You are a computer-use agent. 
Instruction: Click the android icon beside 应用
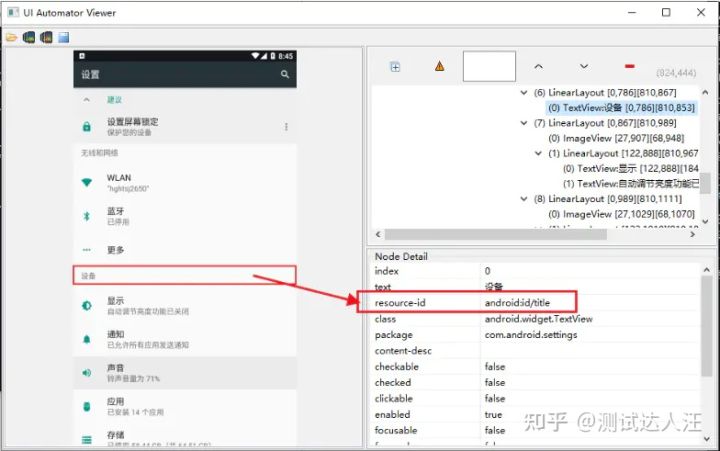tap(86, 406)
